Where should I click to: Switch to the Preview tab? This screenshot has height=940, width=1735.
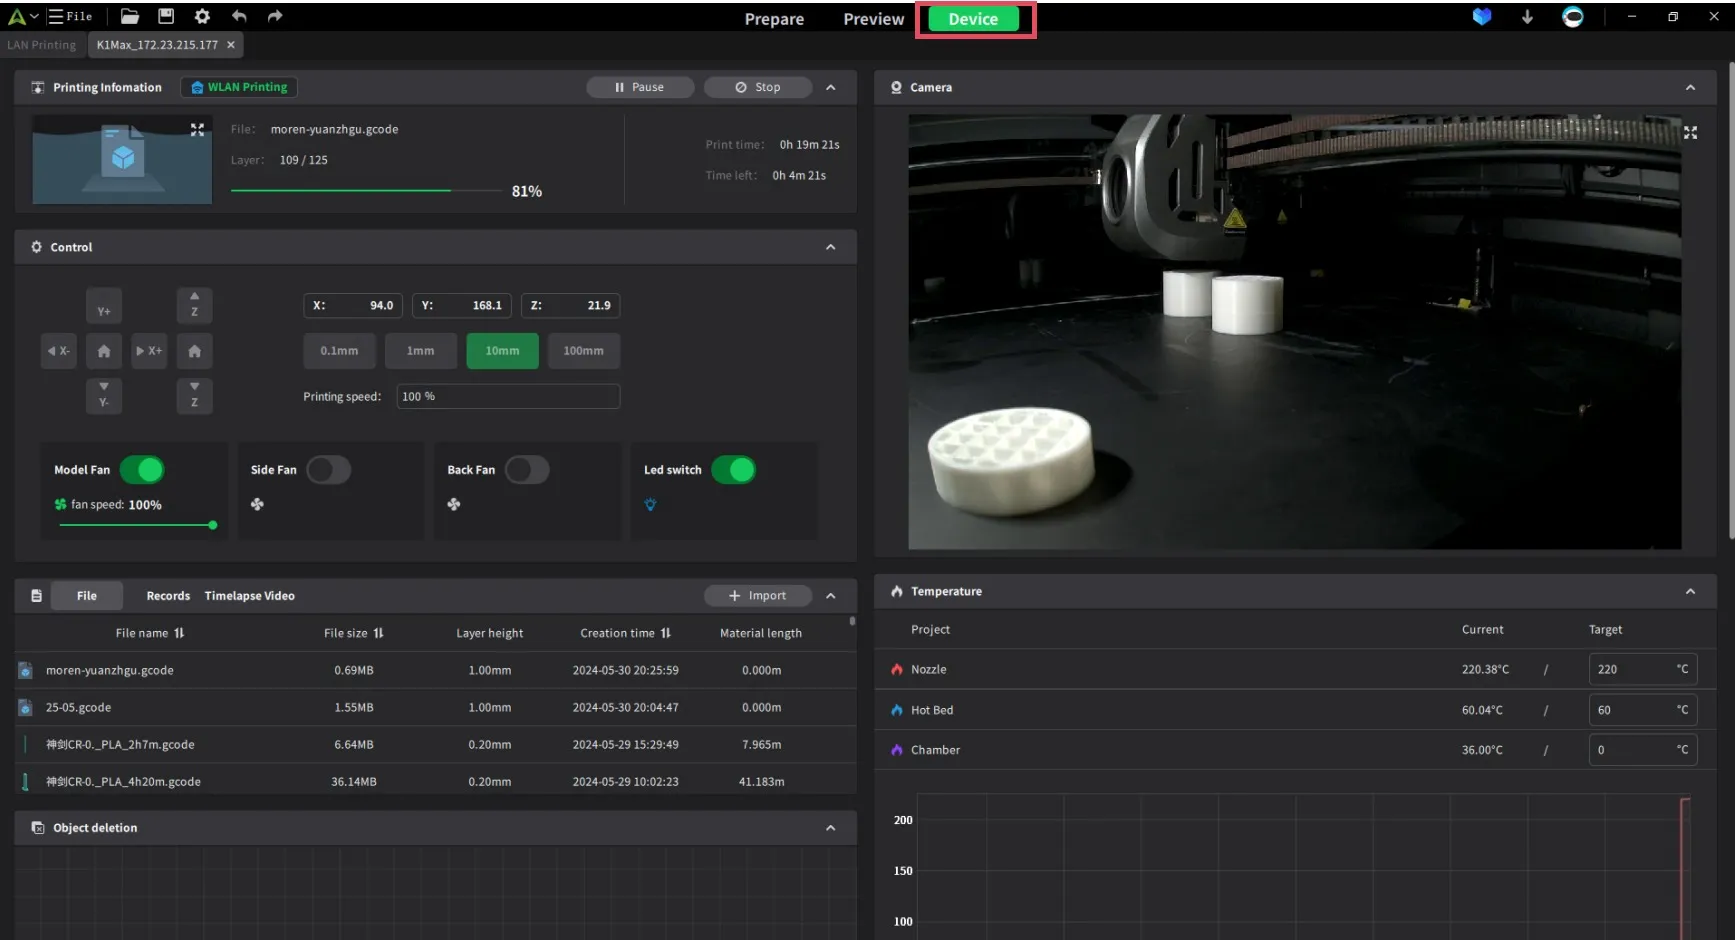click(873, 19)
